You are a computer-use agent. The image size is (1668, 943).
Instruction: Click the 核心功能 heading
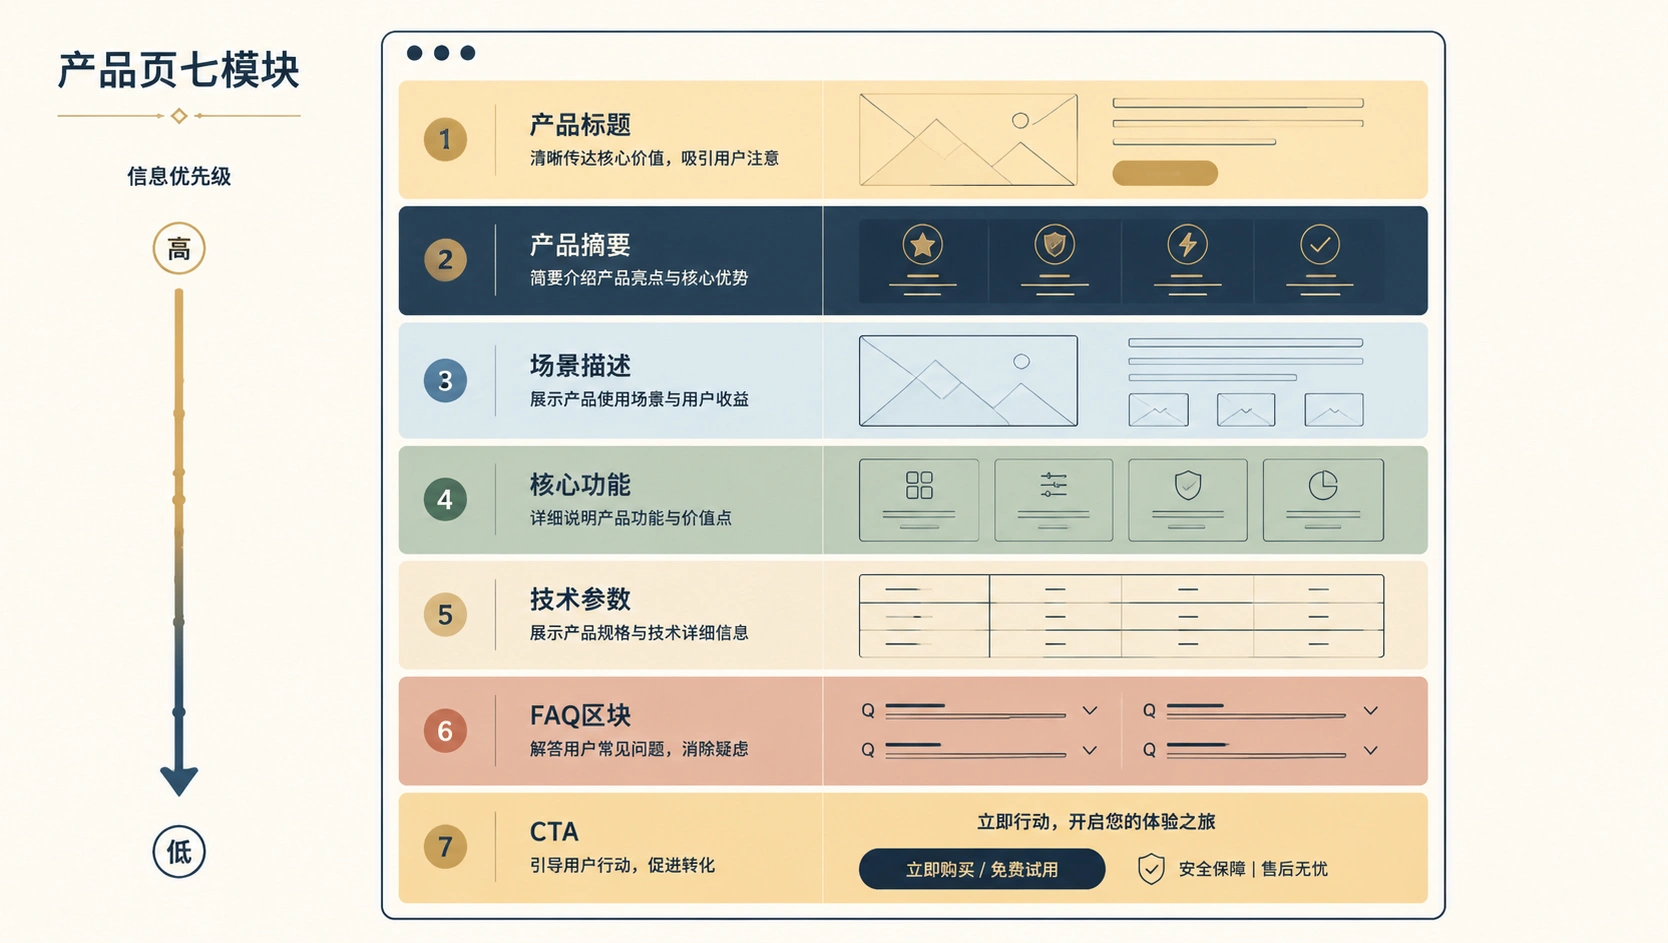click(580, 485)
